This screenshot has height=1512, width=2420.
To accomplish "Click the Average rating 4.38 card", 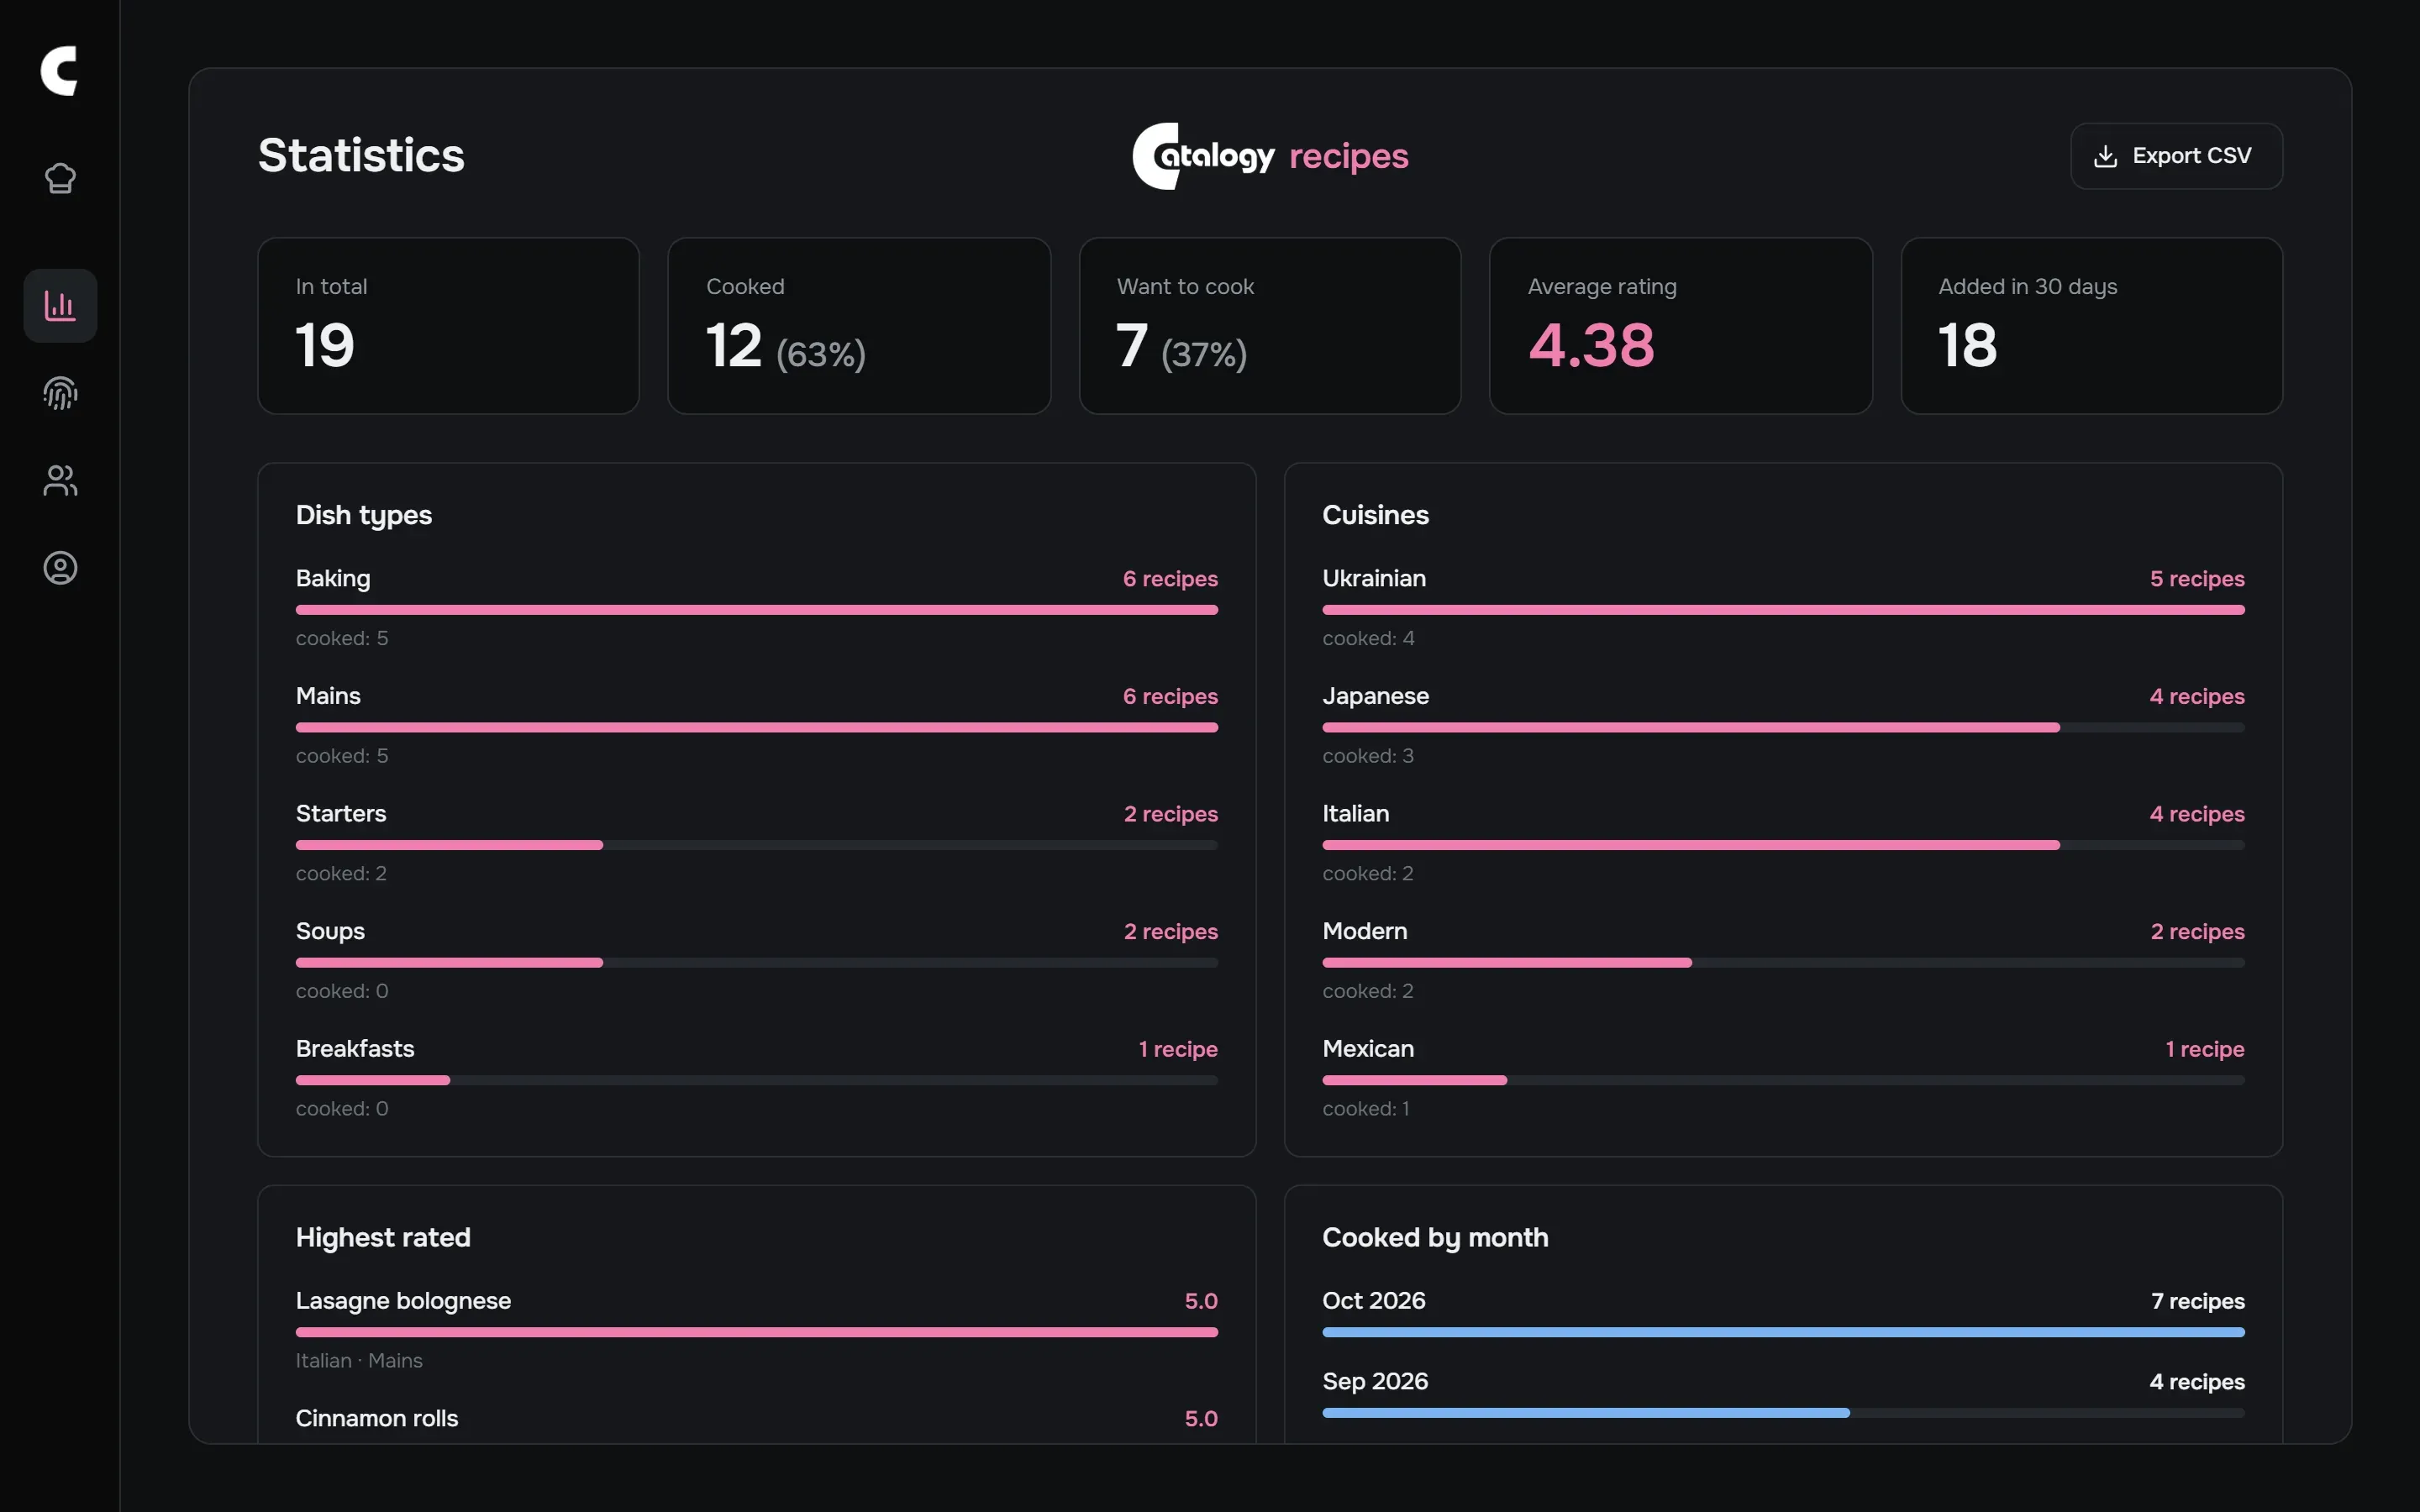I will [x=1680, y=326].
